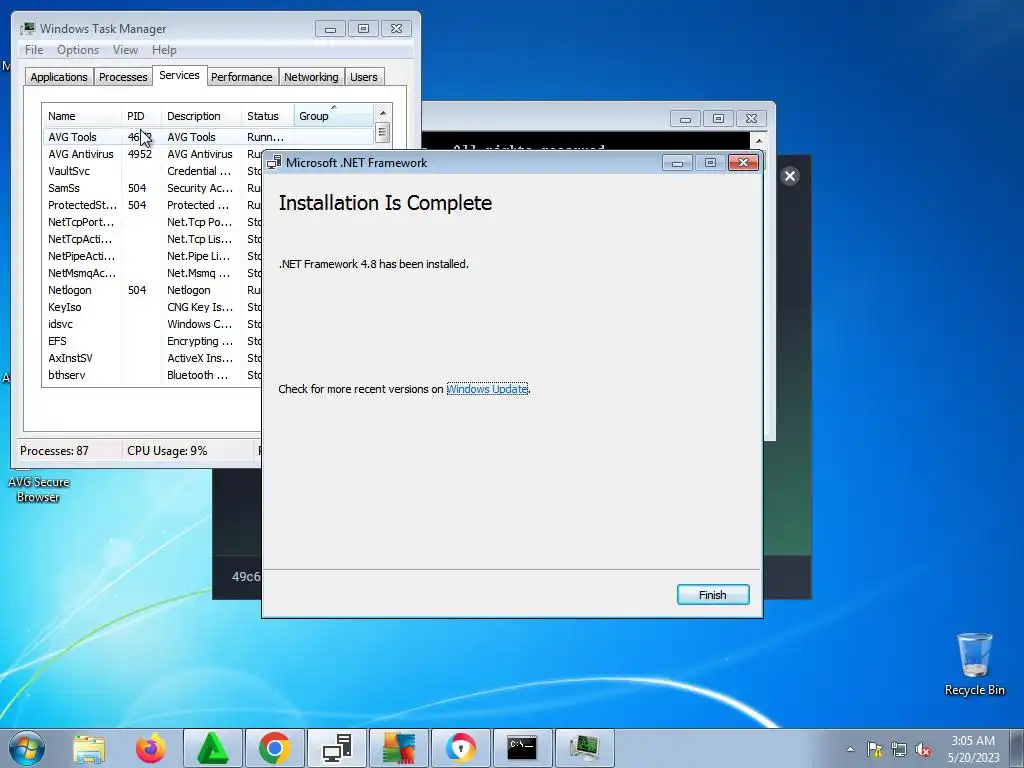Select the VaultSvc service row
This screenshot has width=1024, height=768.
152,171
